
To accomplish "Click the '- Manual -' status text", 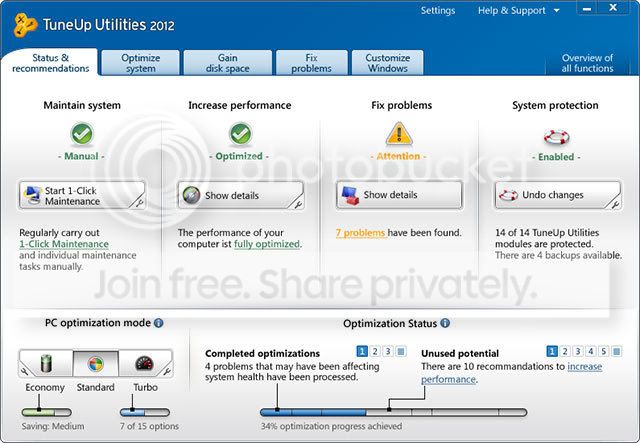I will tap(81, 156).
